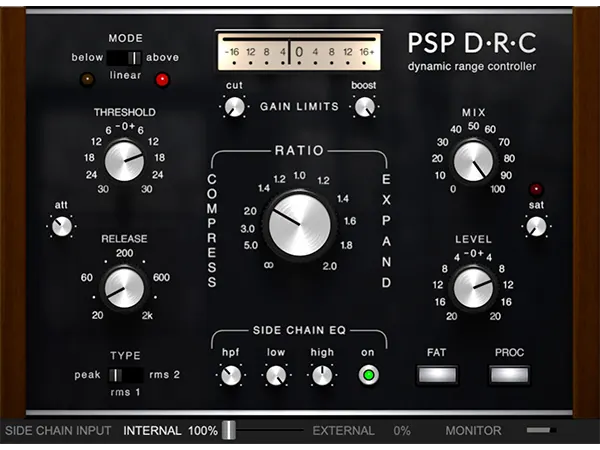
Task: Click the 'dynamic range controller' subtitle
Action: [x=472, y=67]
